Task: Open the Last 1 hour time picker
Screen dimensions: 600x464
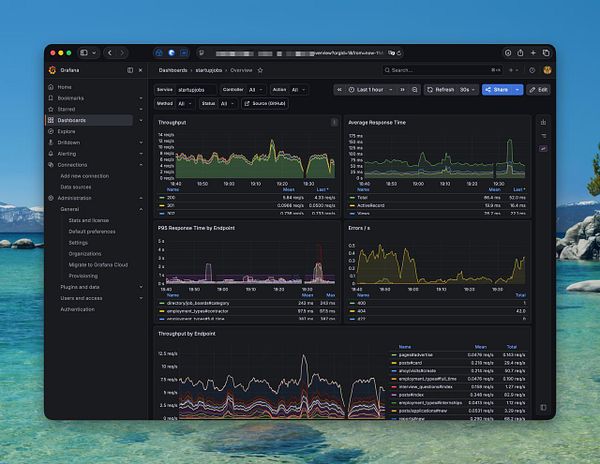Action: tap(370, 90)
